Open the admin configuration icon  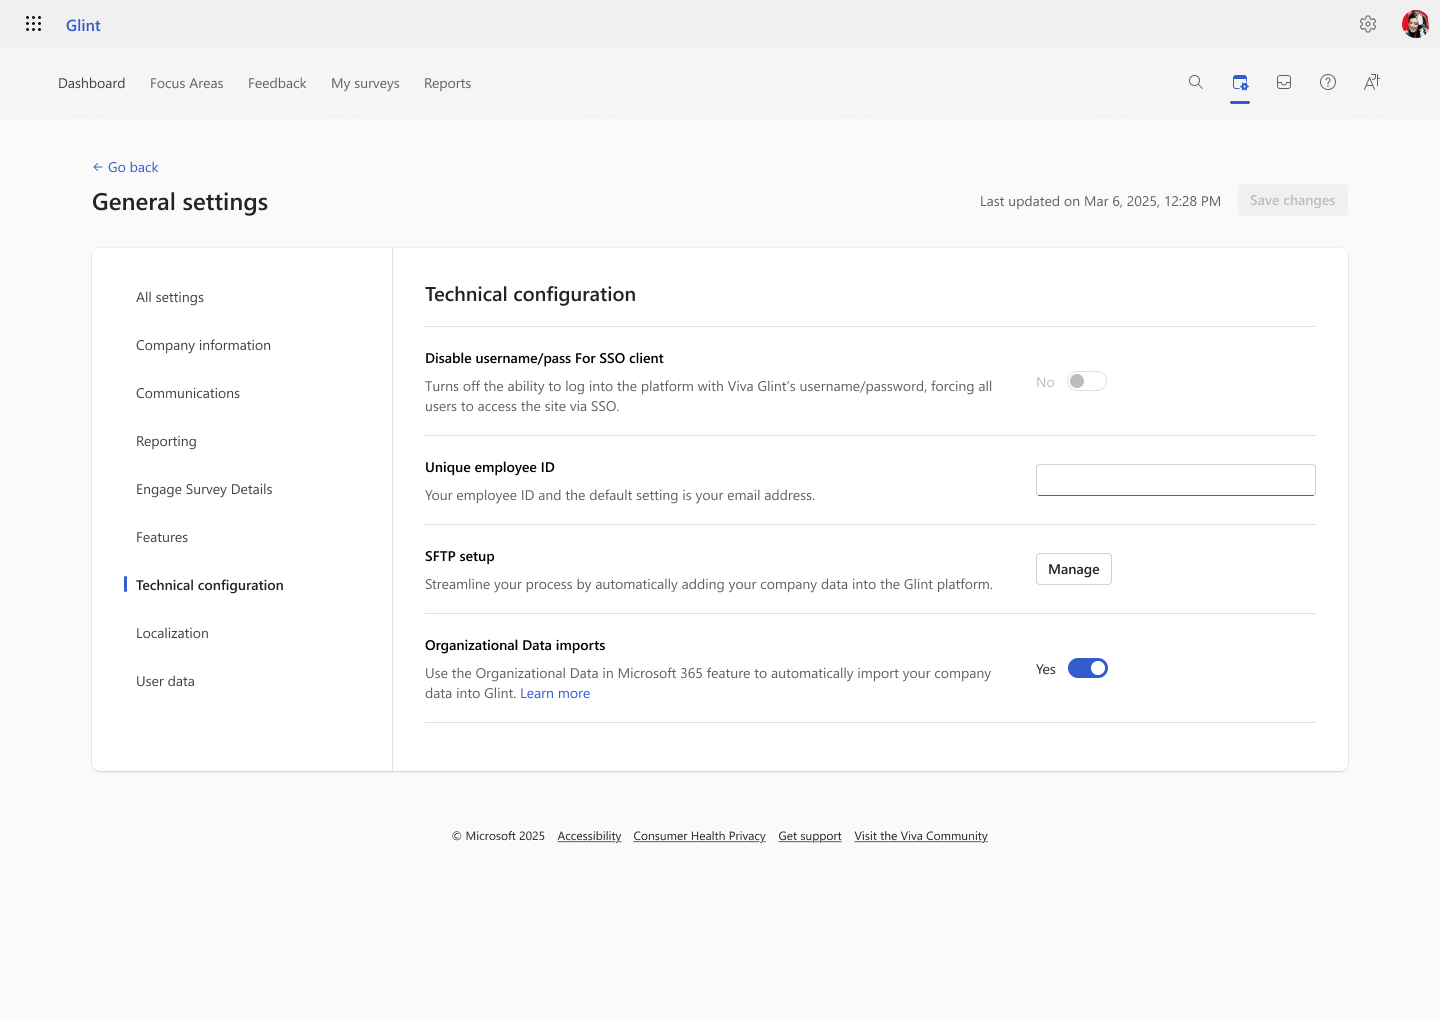tap(1240, 82)
